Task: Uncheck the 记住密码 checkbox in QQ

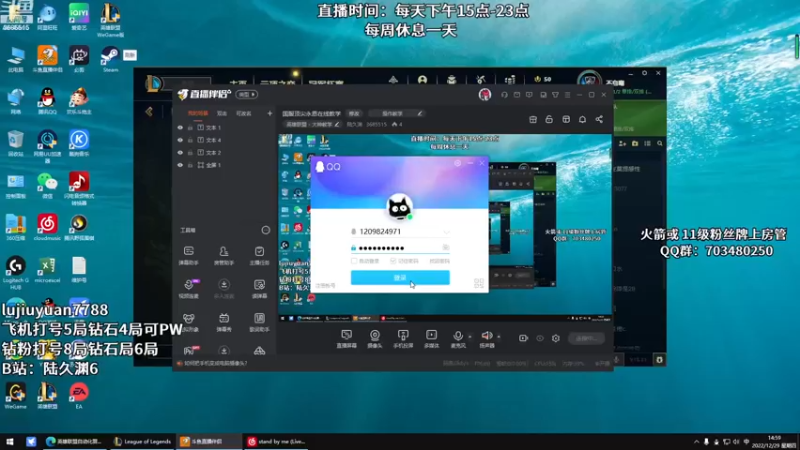Action: 393,261
